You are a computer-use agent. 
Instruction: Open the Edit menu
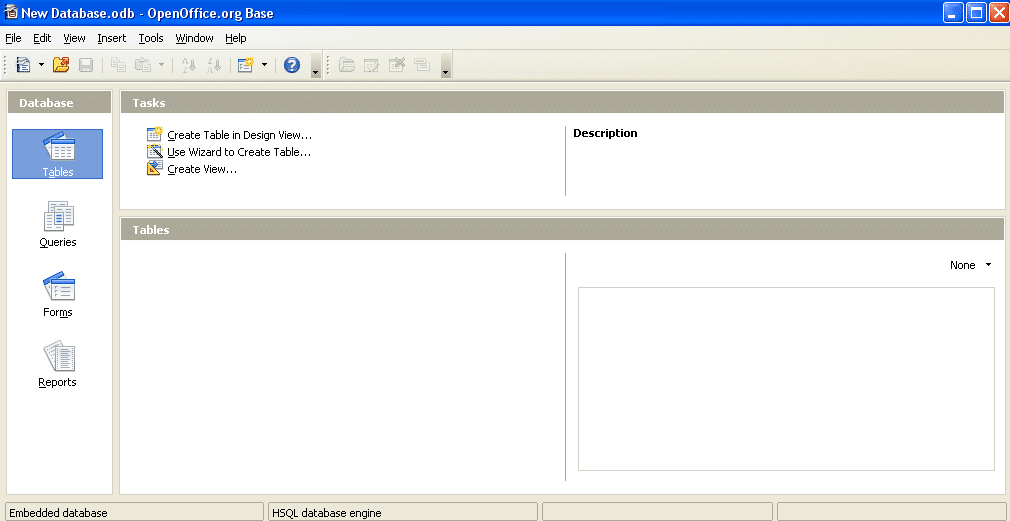(x=42, y=38)
